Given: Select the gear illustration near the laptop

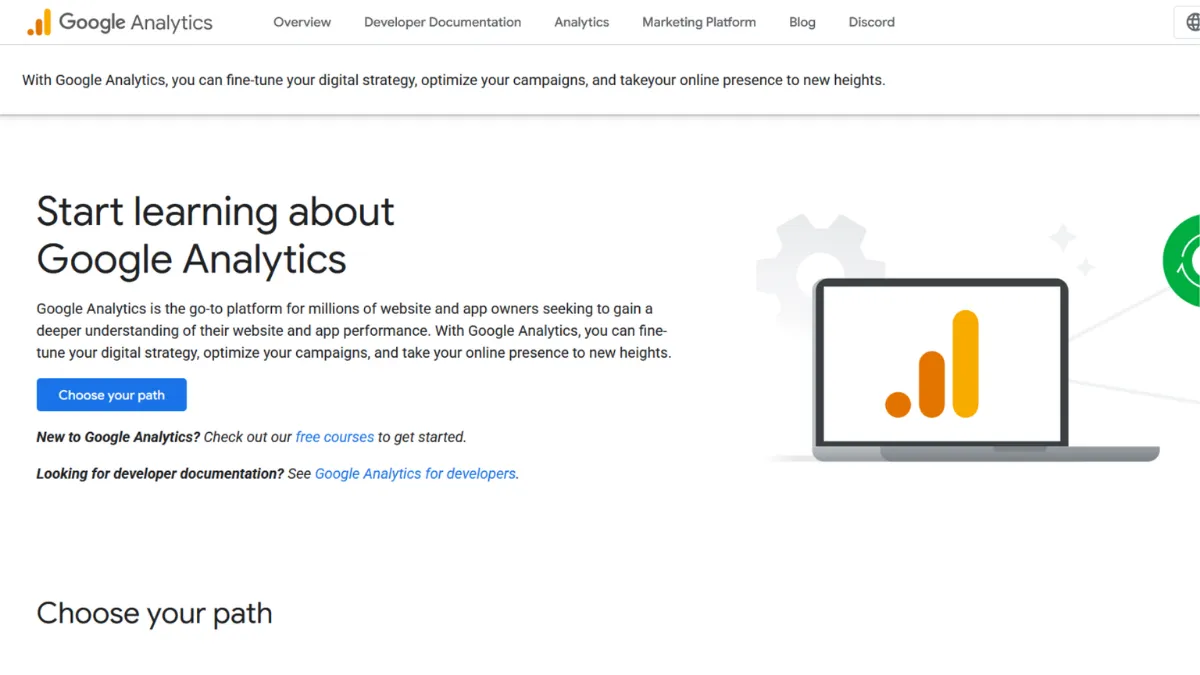Looking at the screenshot, I should click(x=820, y=260).
